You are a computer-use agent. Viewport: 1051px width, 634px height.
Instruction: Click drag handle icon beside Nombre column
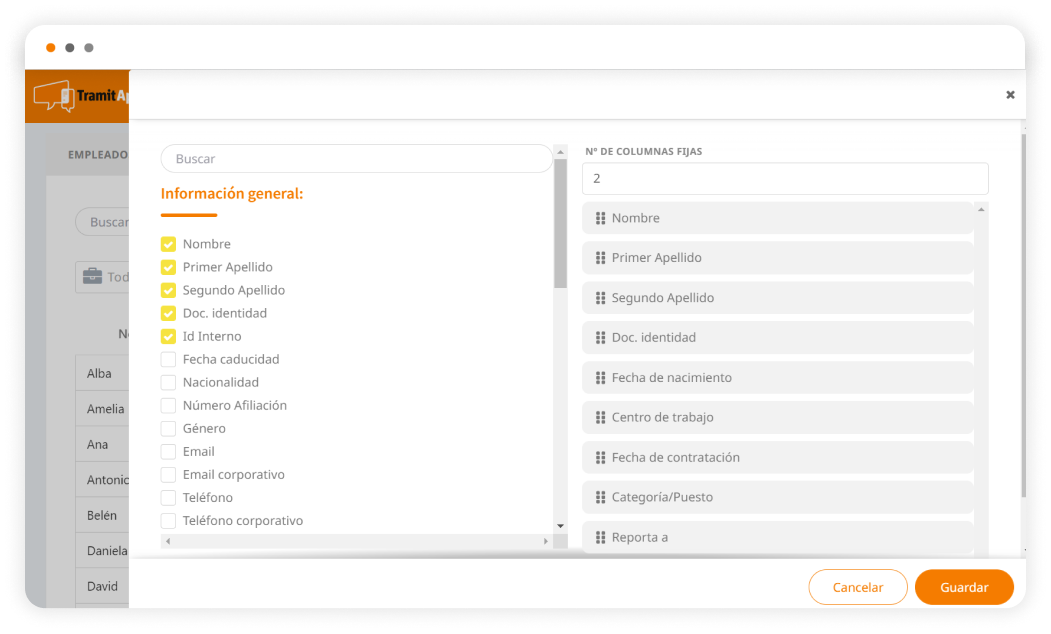(x=600, y=218)
